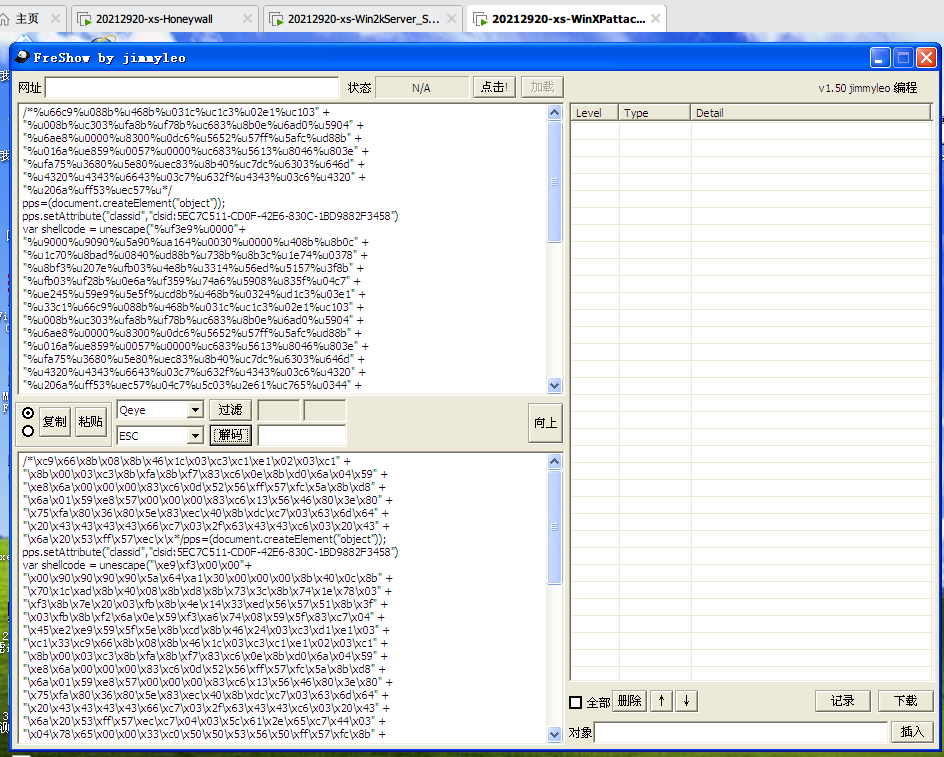Viewport: 944px width, 757px height.
Task: Close the 主页 home tab
Action: 55,19
